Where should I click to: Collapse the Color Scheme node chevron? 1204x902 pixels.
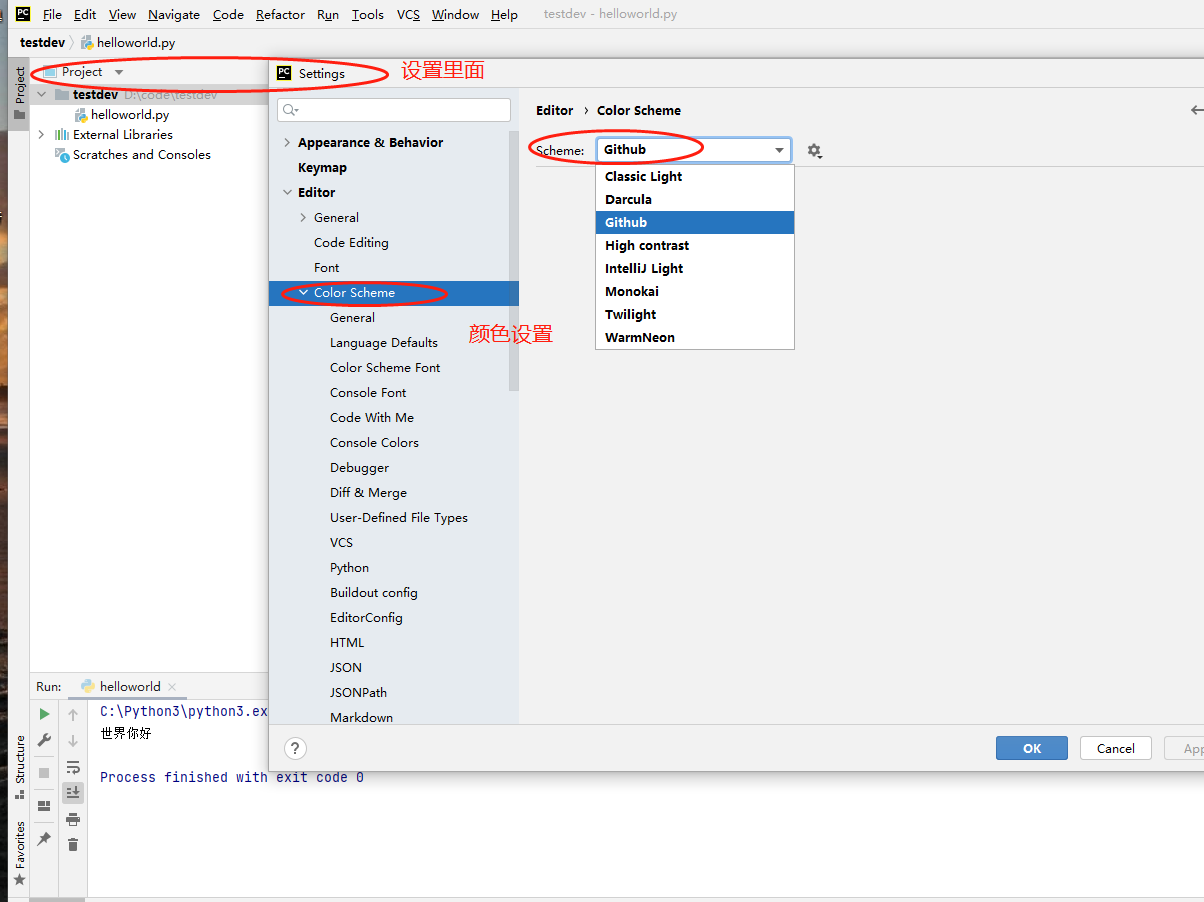[303, 292]
